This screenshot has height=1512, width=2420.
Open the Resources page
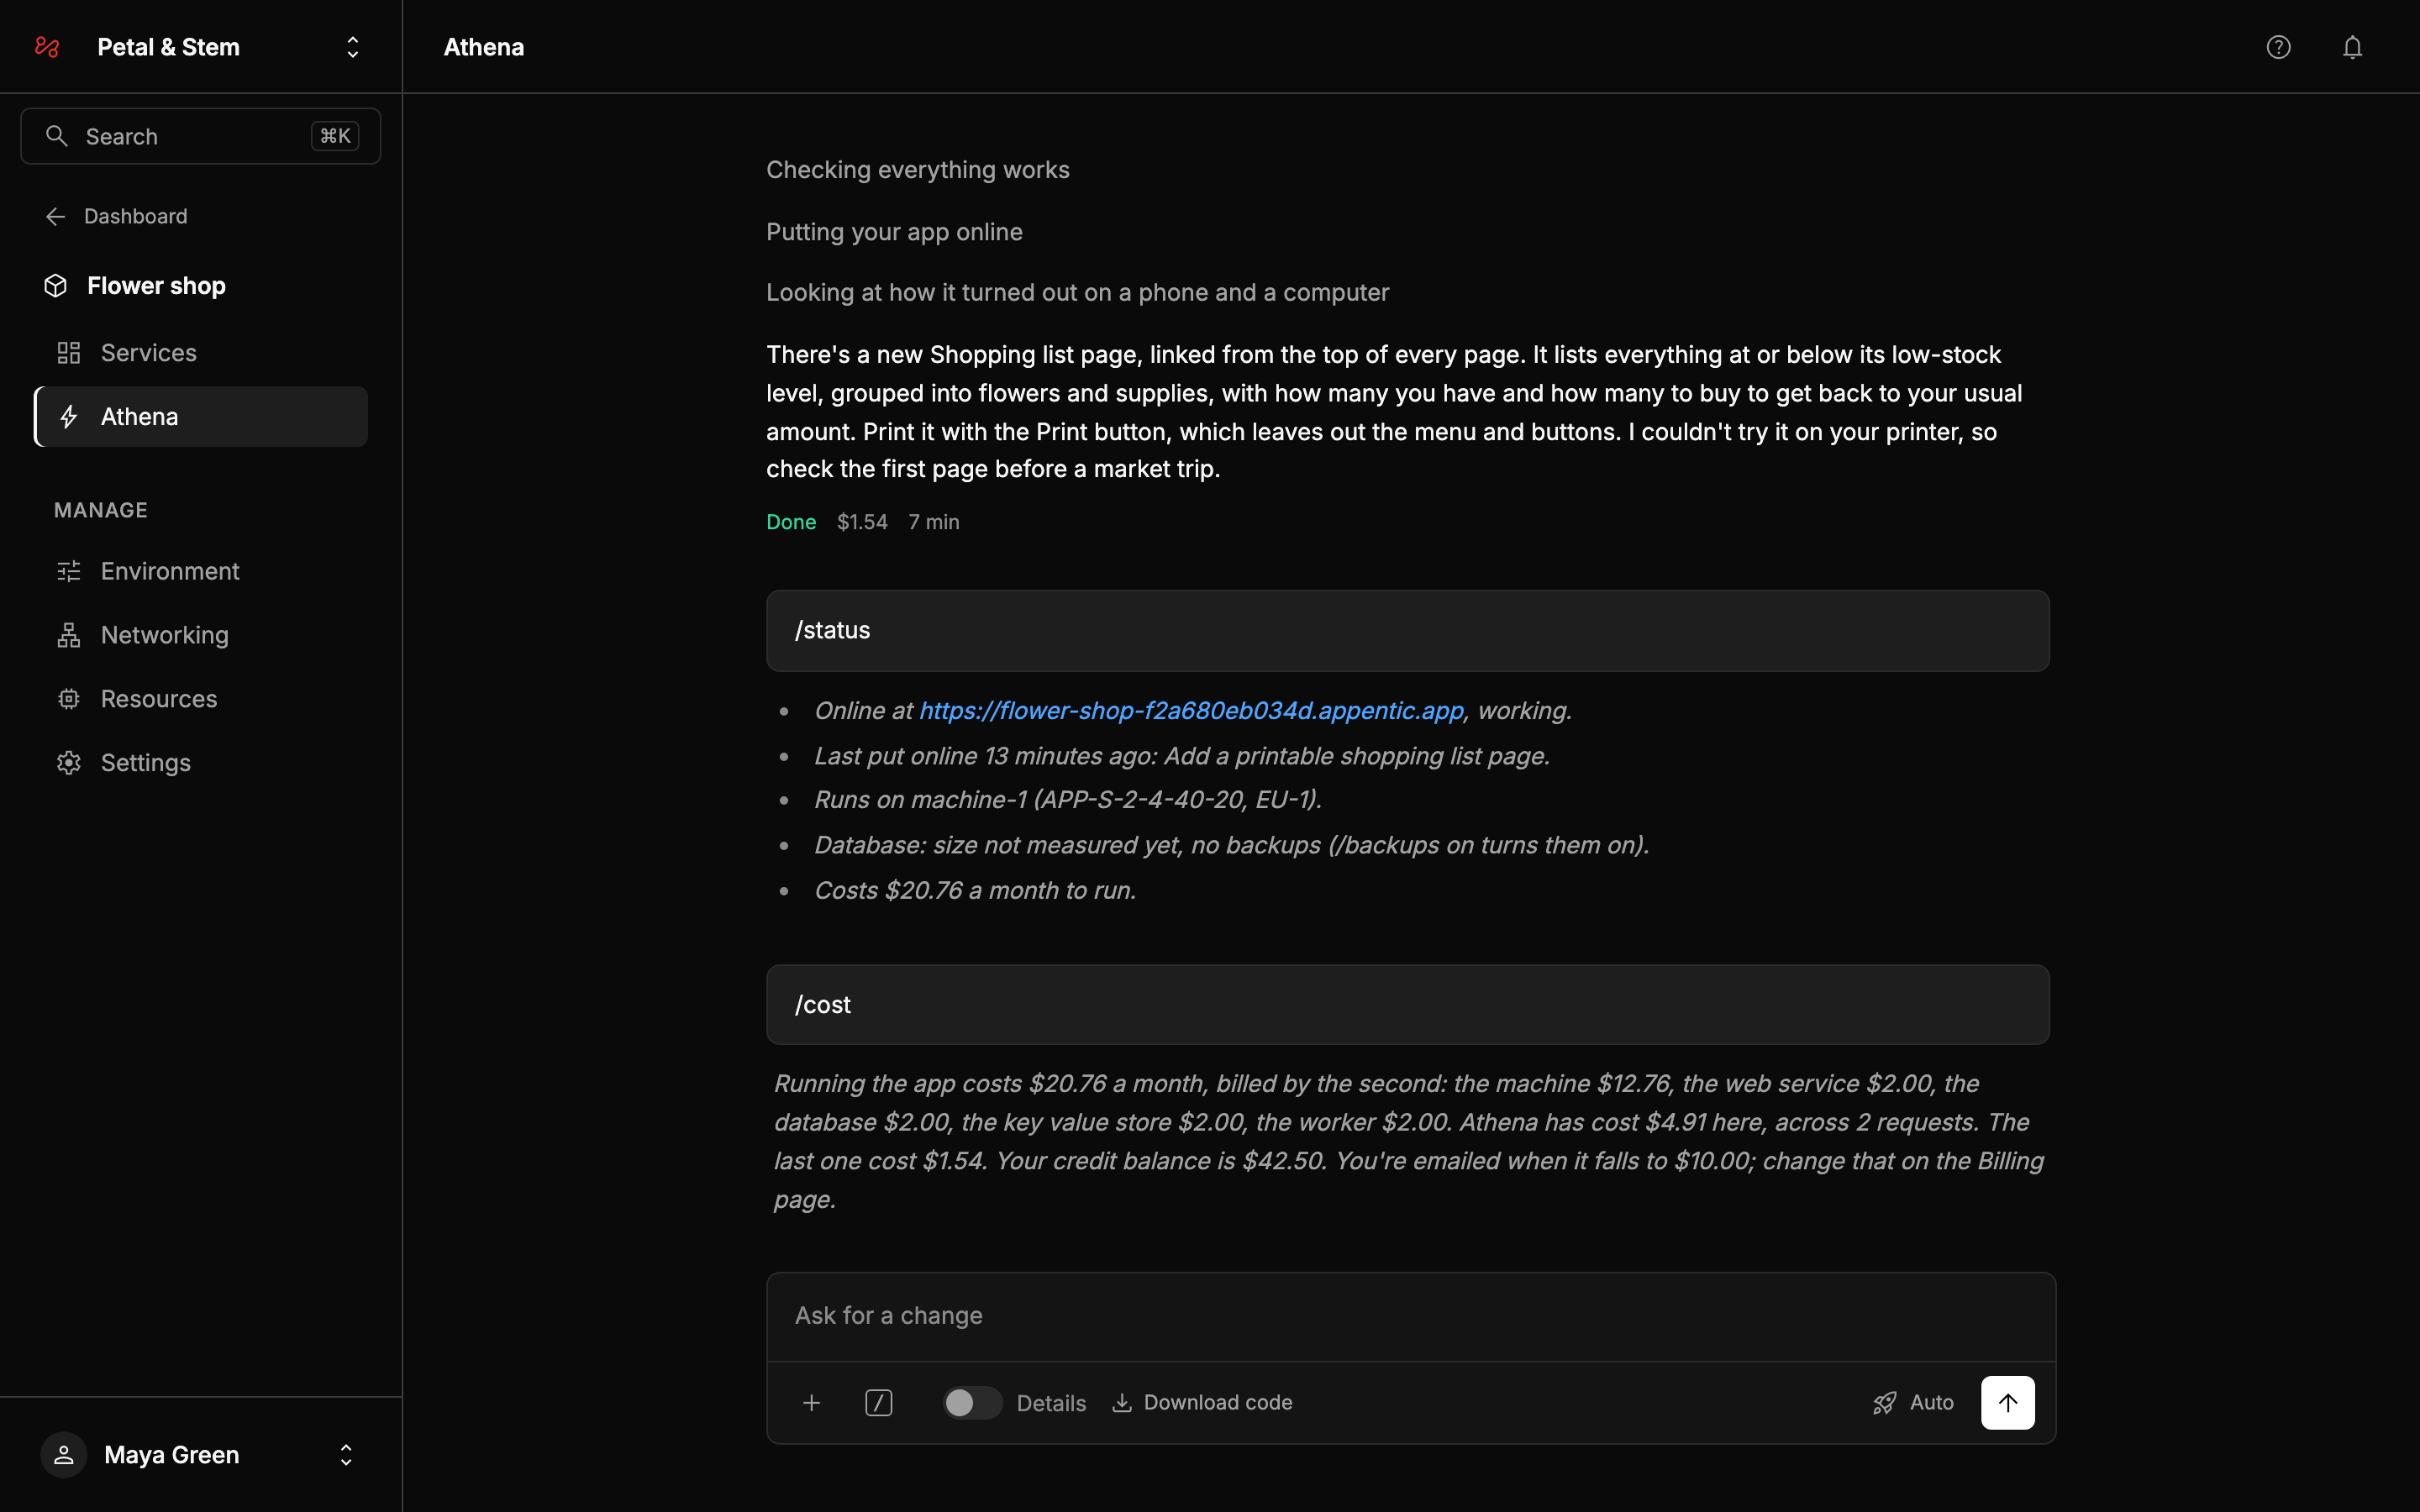[x=200, y=699]
